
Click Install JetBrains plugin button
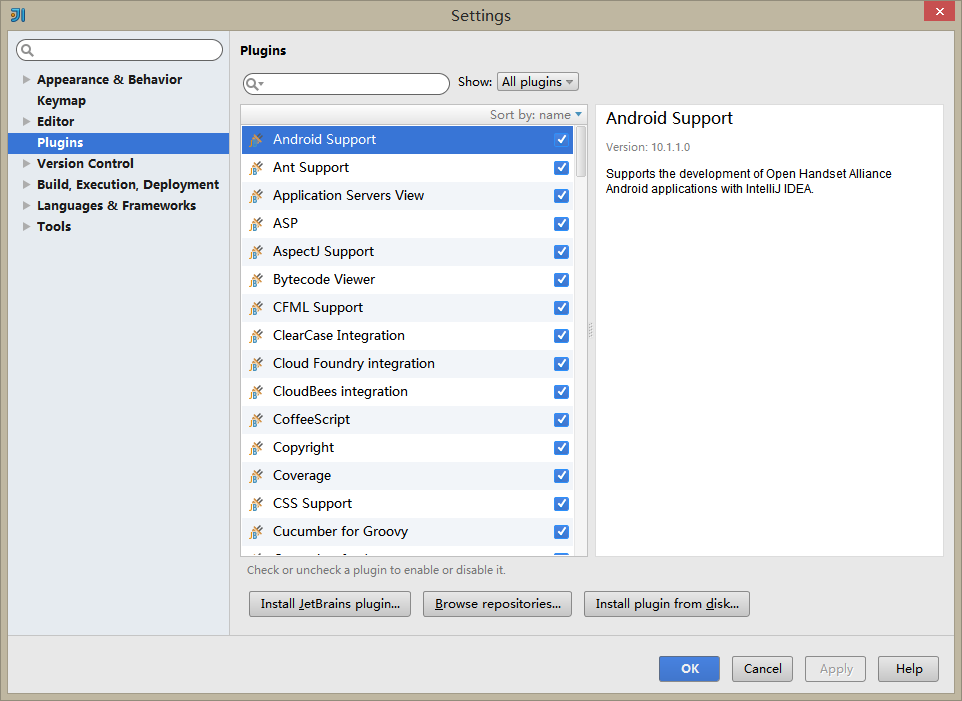tap(330, 604)
